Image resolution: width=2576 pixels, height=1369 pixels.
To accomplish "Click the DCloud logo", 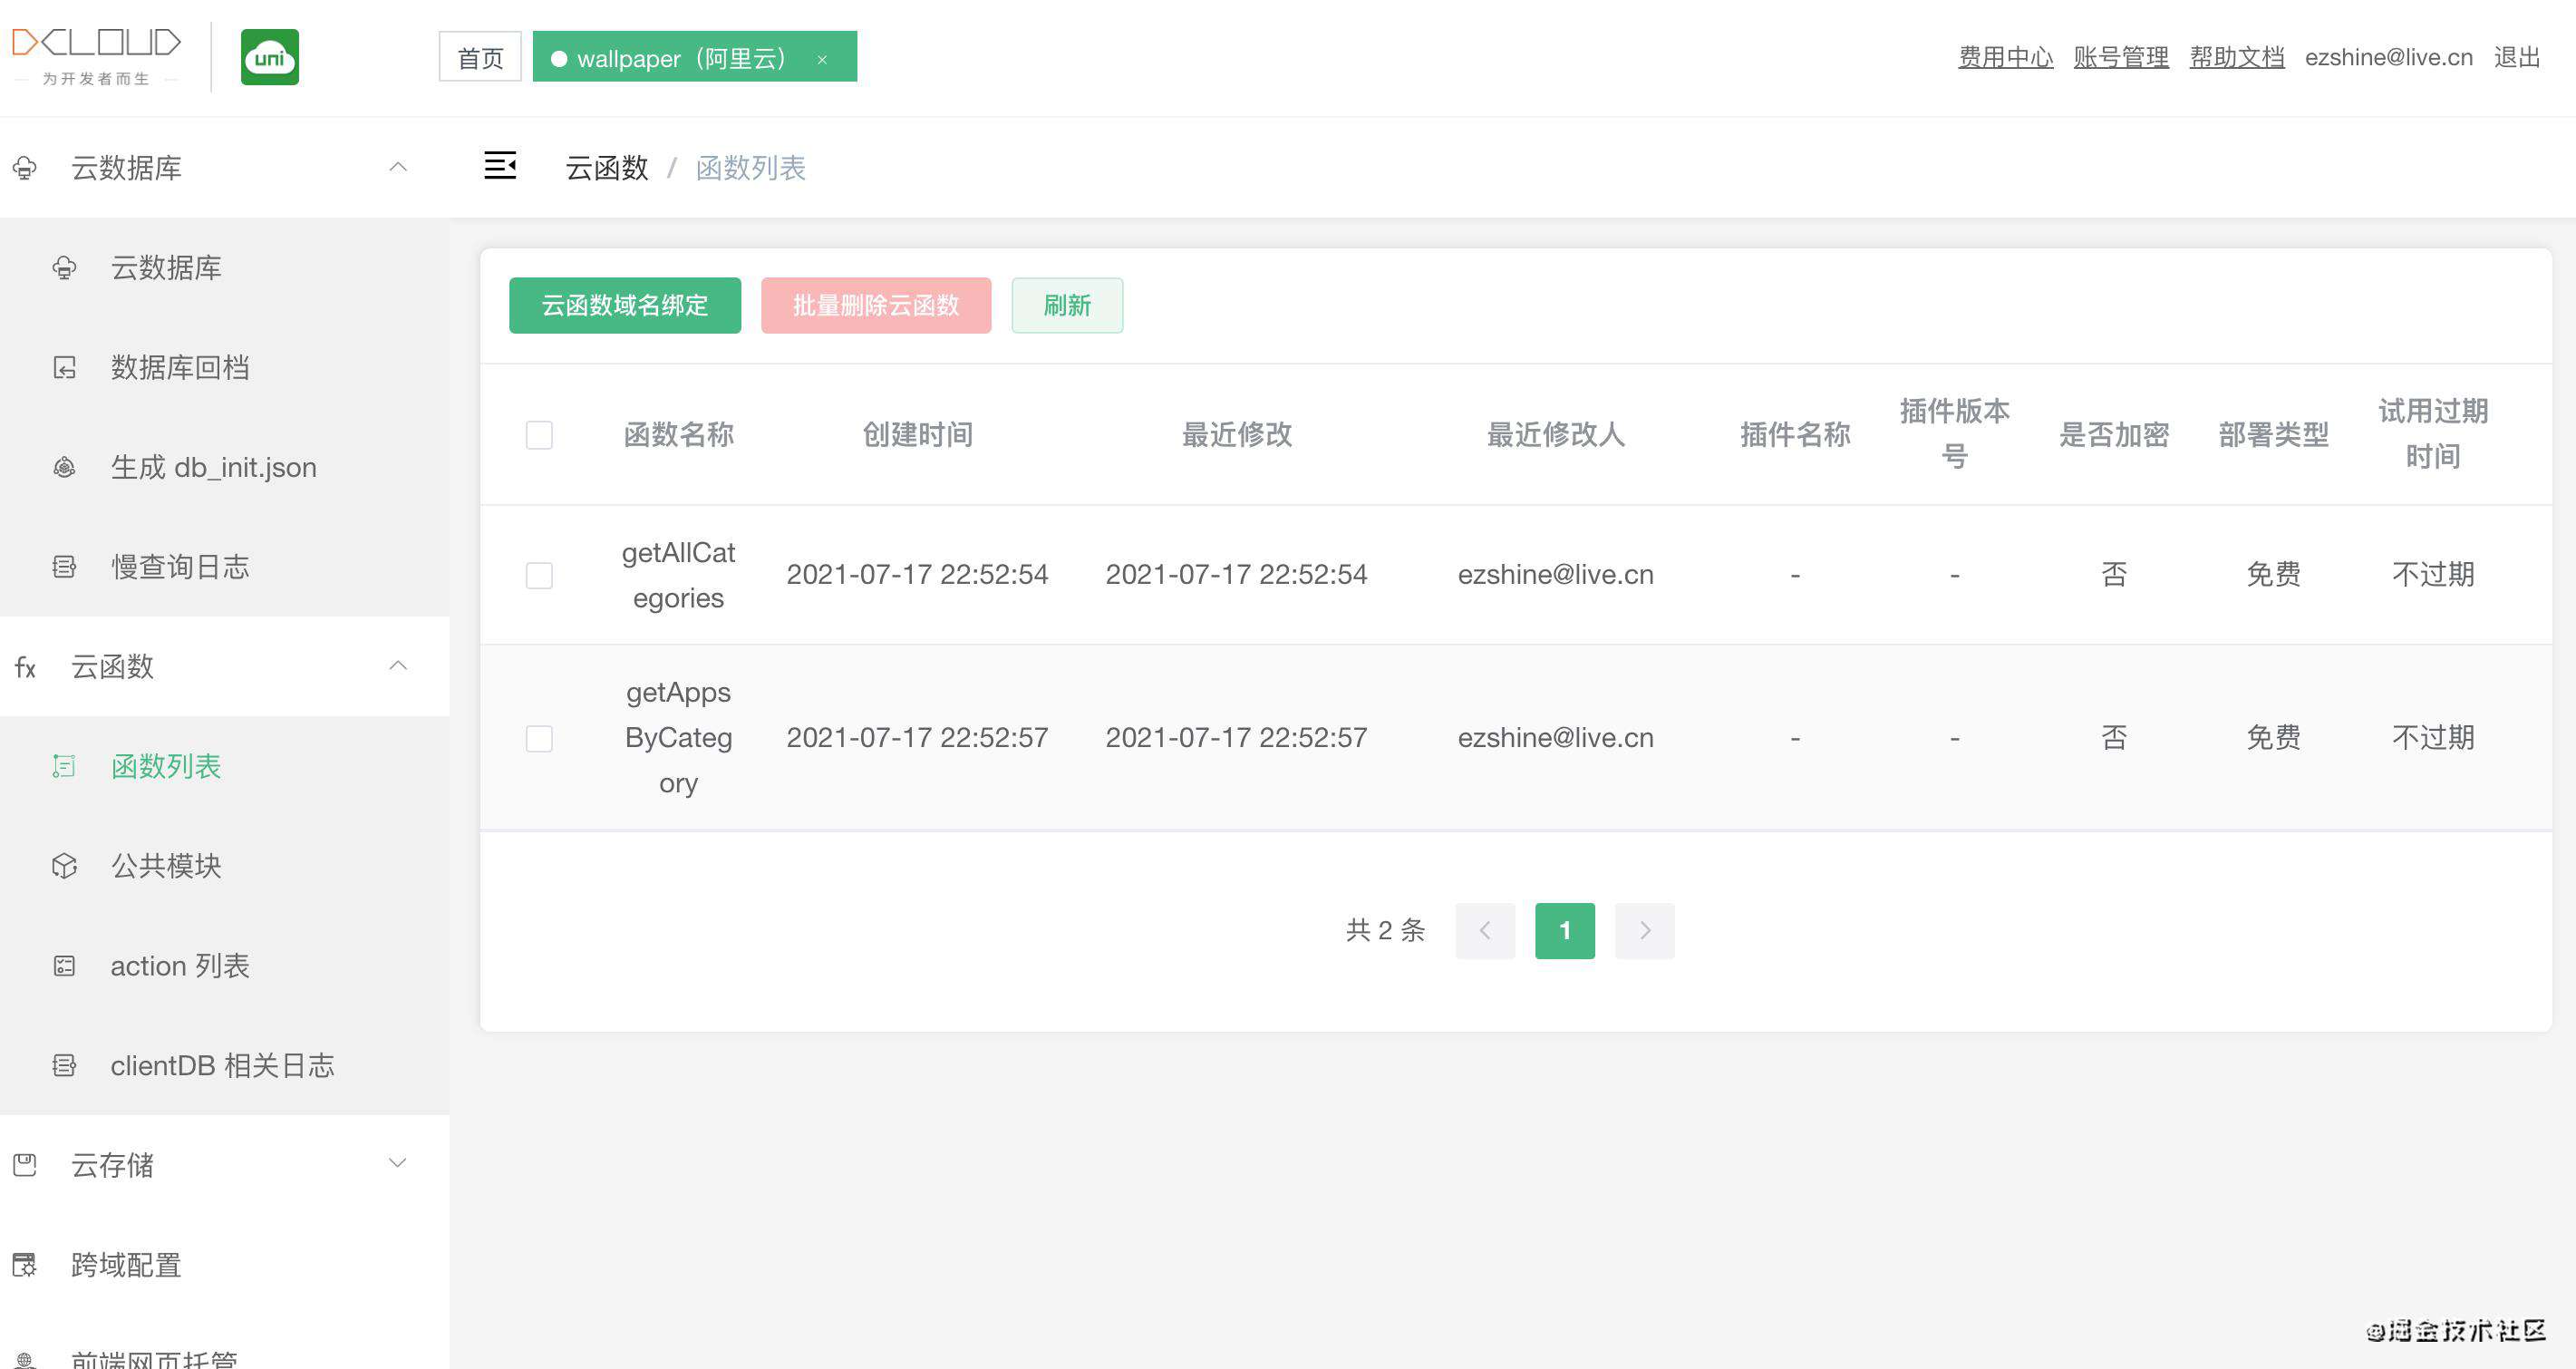I will tap(96, 56).
